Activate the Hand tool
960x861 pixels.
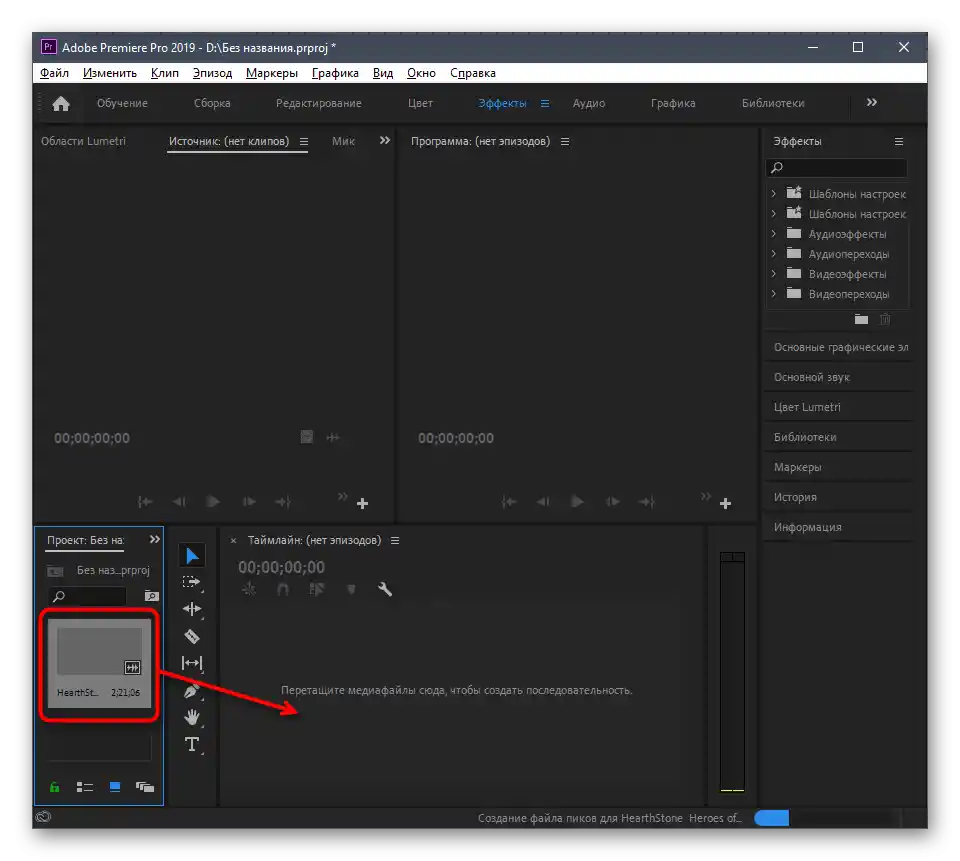[x=192, y=717]
